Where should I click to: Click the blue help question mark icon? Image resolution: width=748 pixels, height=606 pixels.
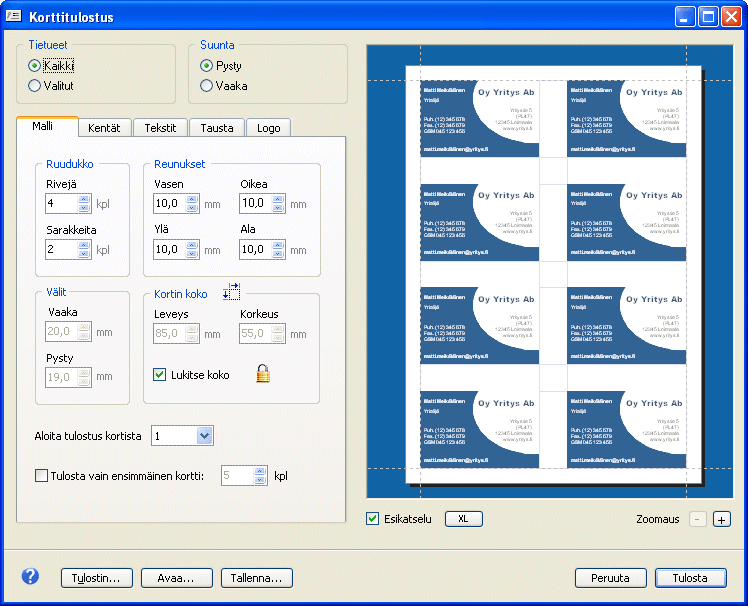coord(30,576)
